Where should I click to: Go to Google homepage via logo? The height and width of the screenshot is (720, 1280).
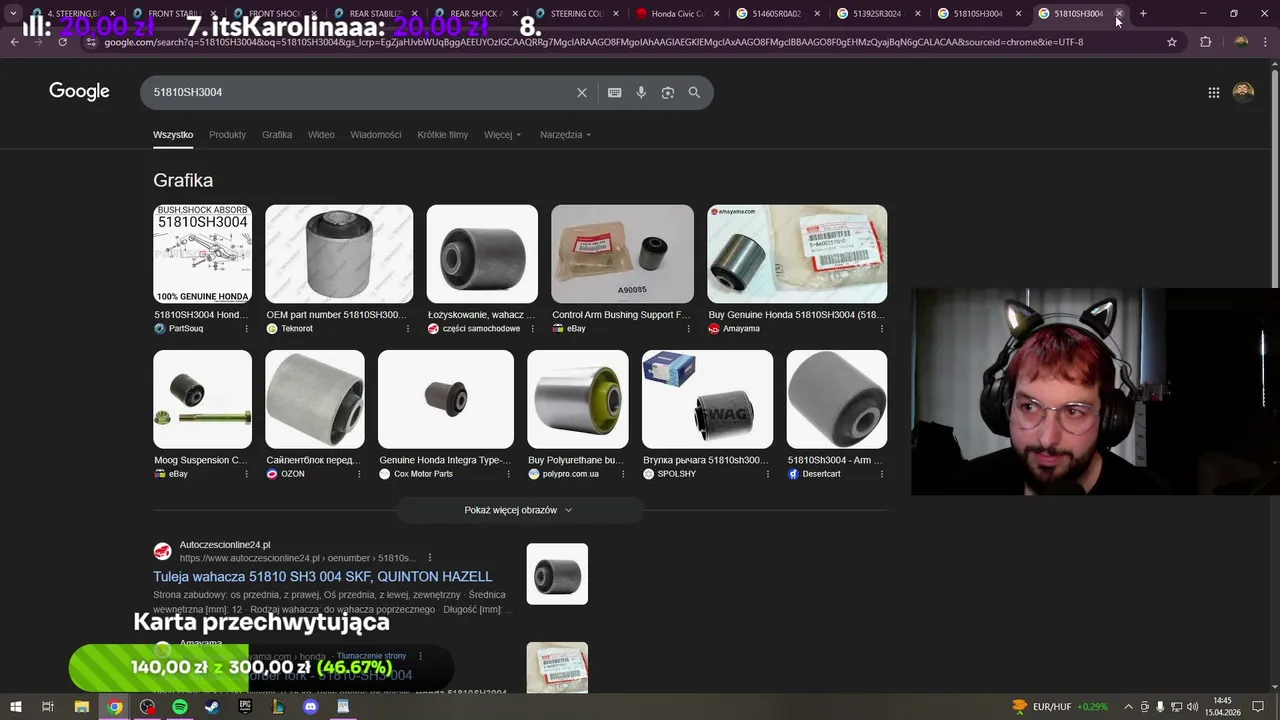79,92
